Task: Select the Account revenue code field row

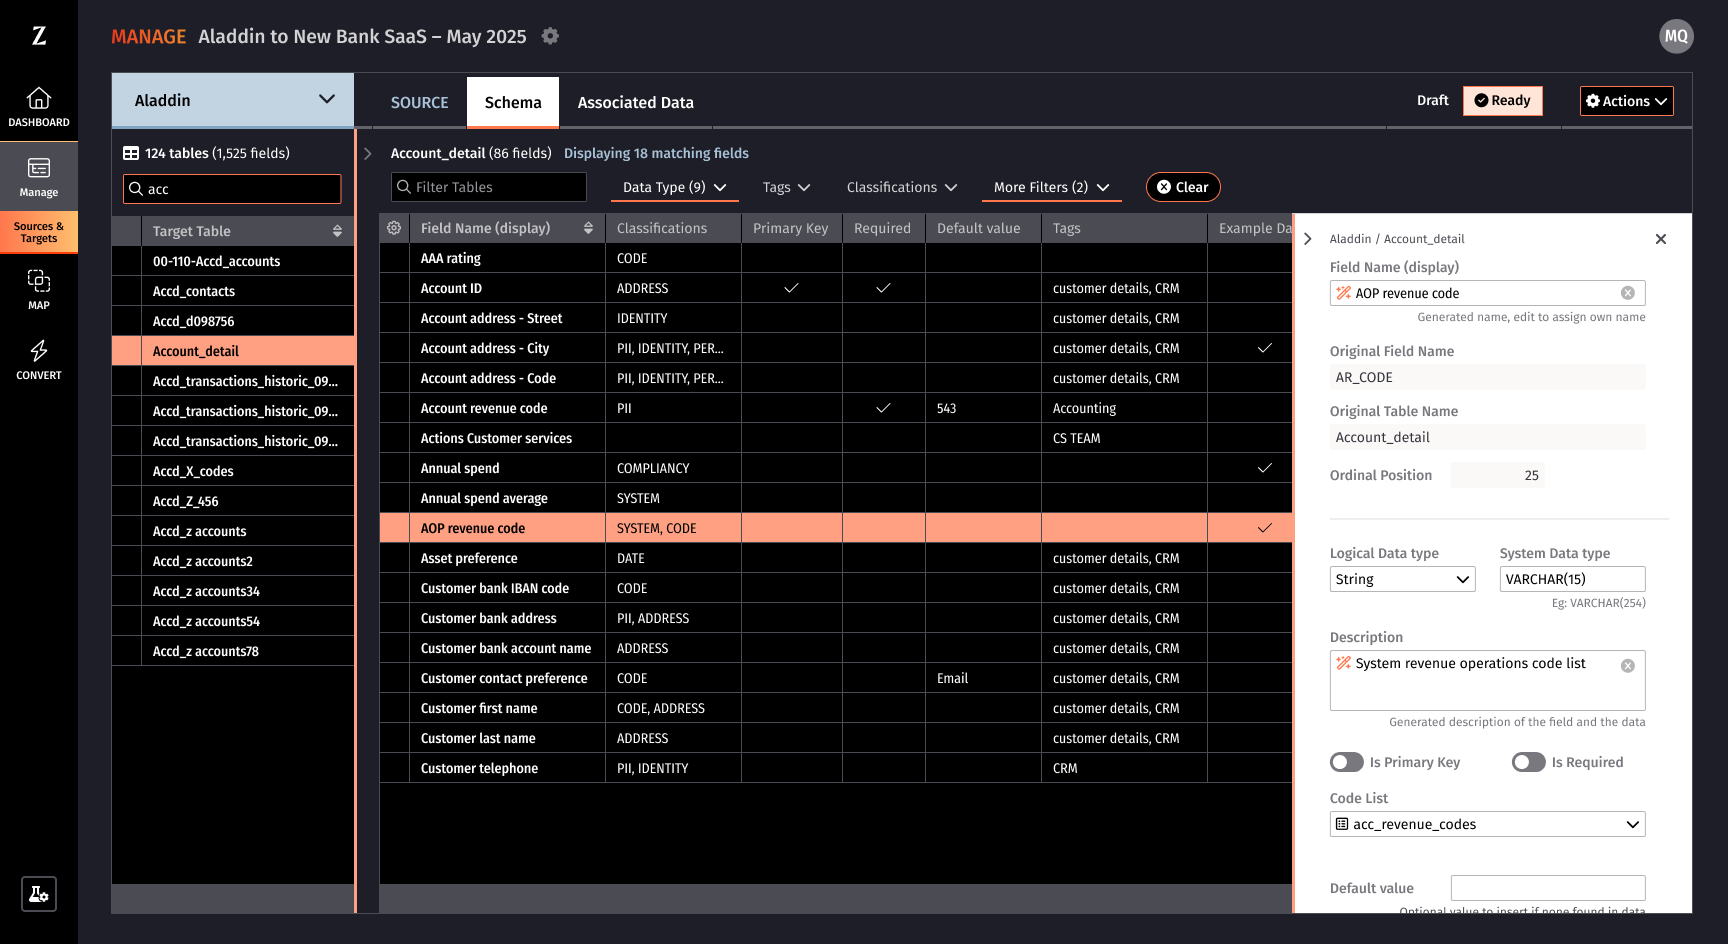Action: [x=836, y=408]
